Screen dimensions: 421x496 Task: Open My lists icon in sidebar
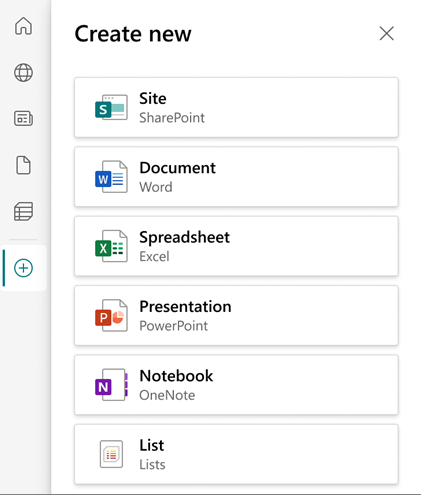23,211
